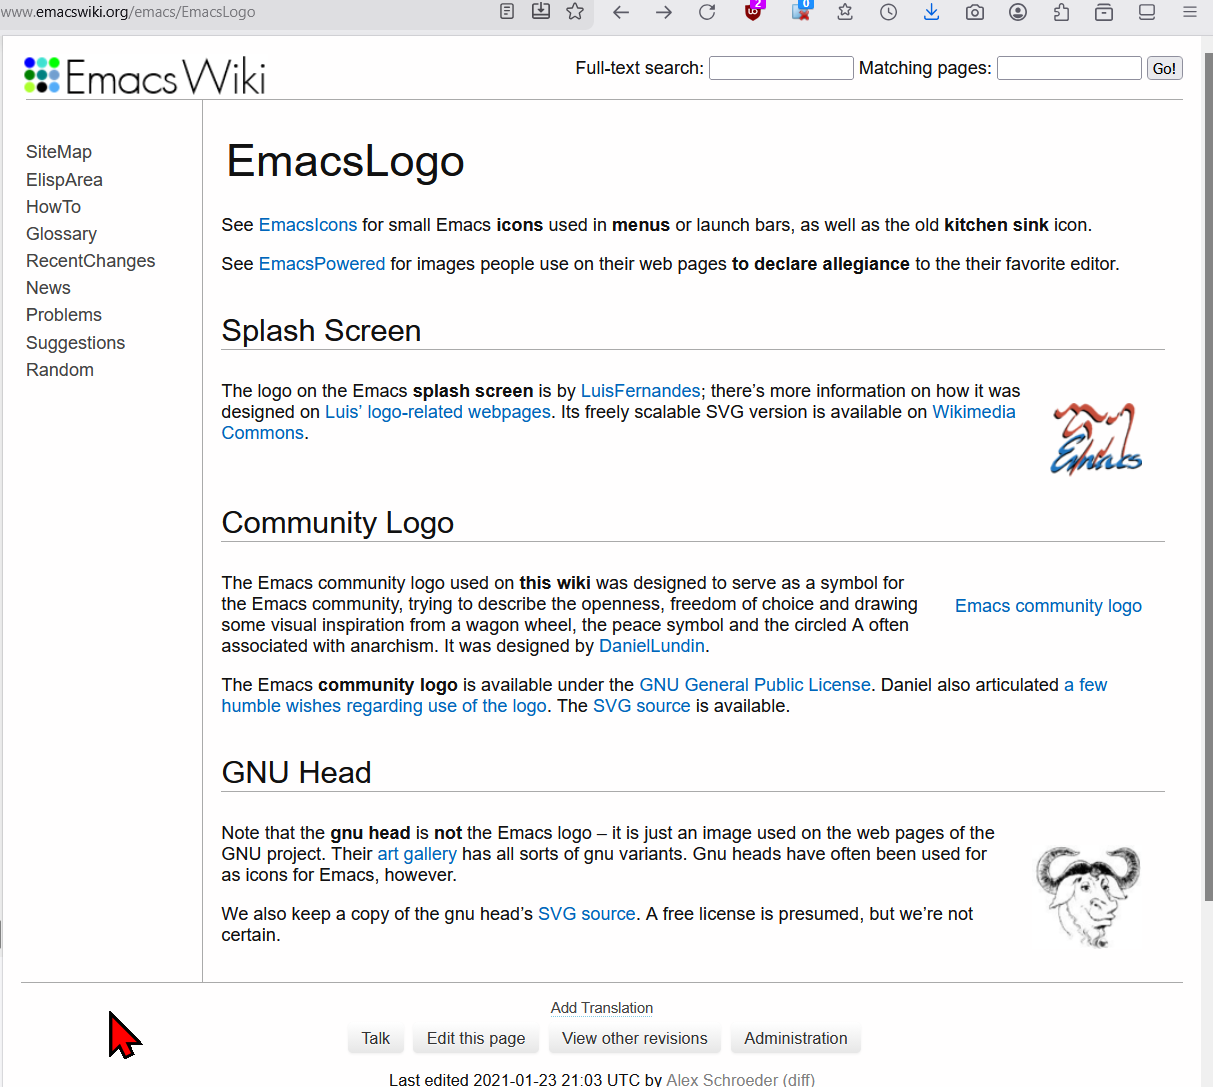Open the extensions puzzle-piece icon
Screen dimensions: 1213x1087
coord(1061,12)
